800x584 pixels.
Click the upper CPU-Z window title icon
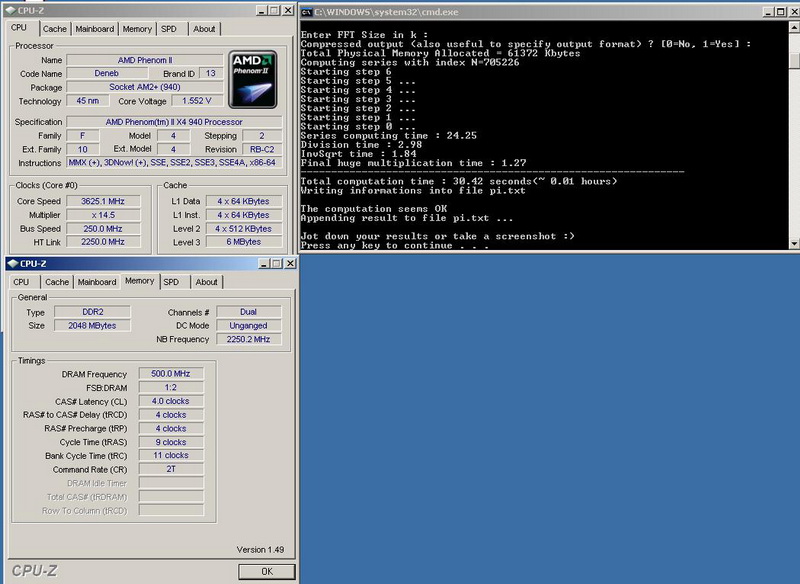pyautogui.click(x=11, y=10)
